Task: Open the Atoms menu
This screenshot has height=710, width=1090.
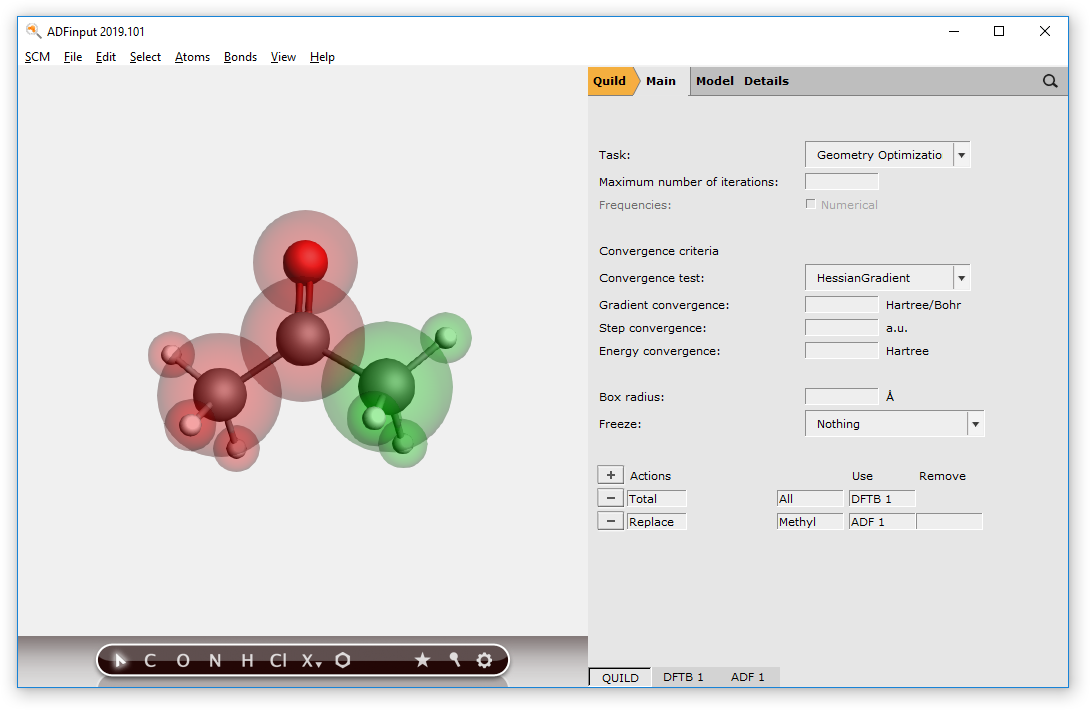Action: point(192,57)
